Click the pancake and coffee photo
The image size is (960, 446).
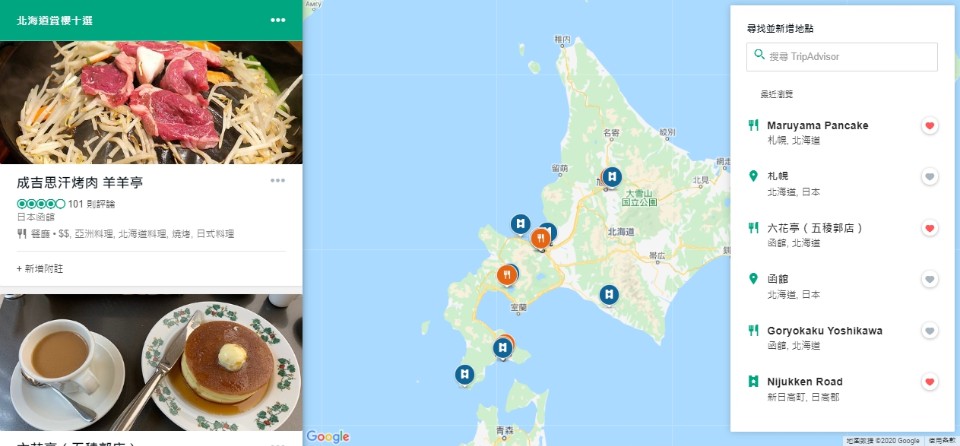(151, 362)
